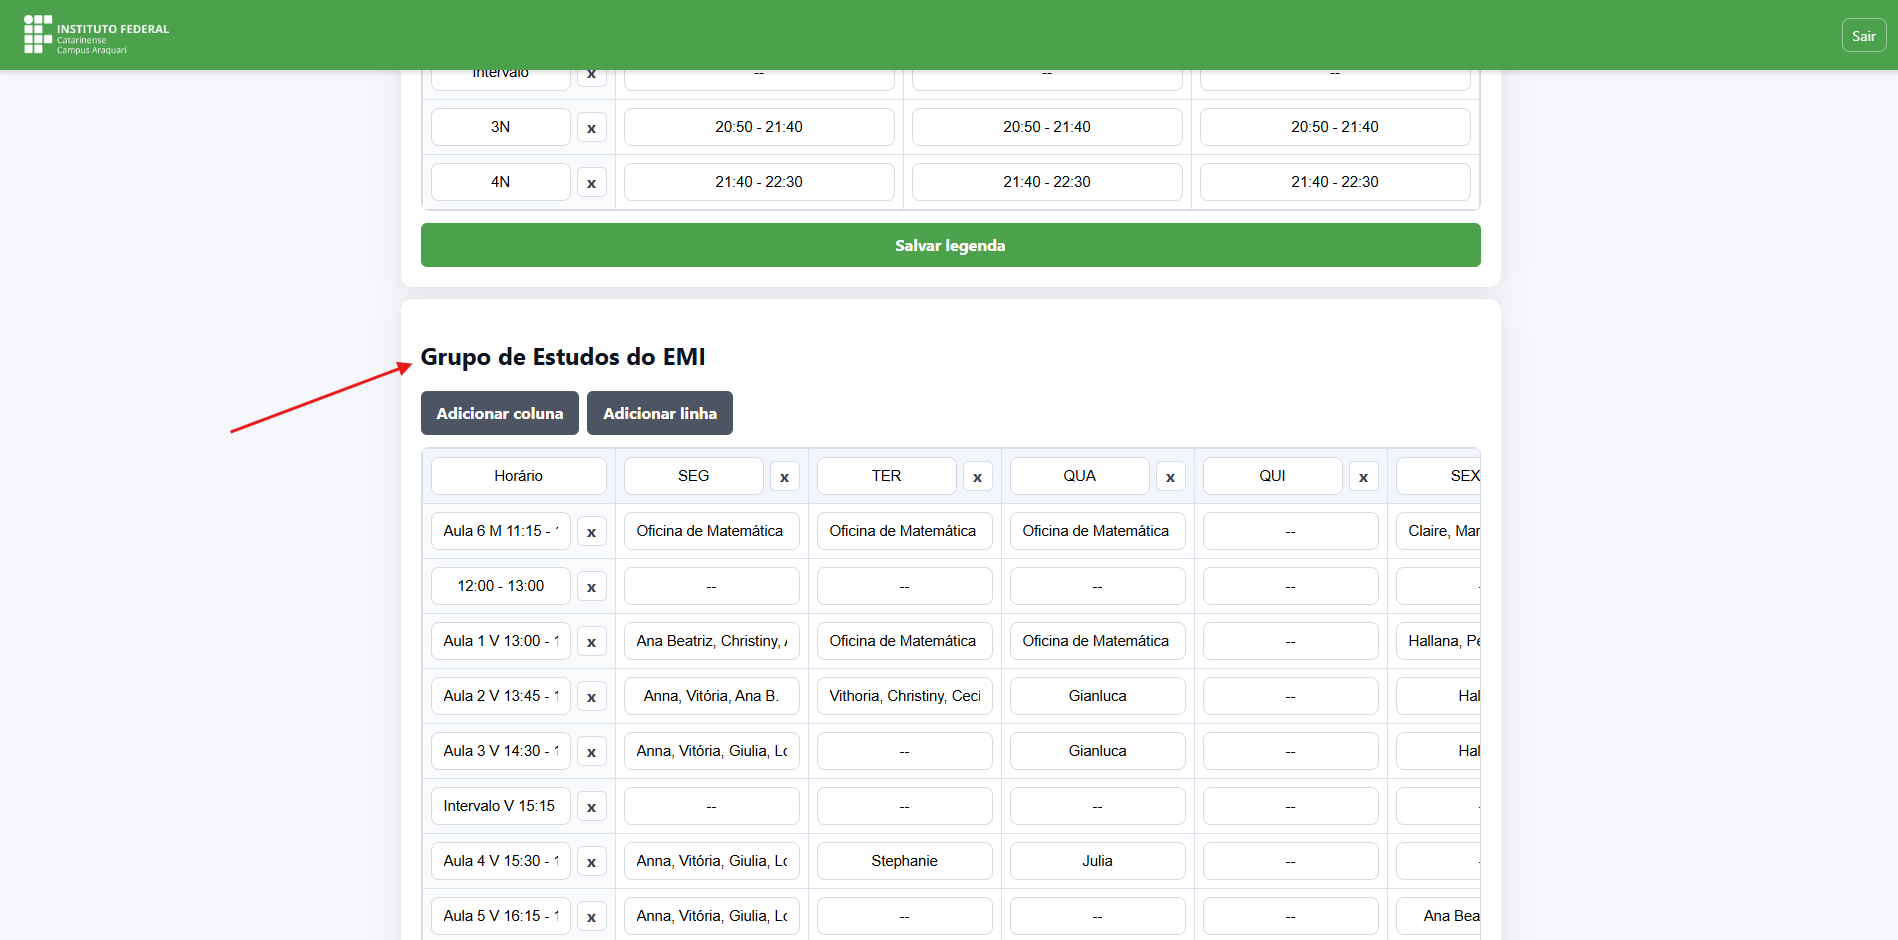Edit SEX cell Claire, Mar
Image resolution: width=1898 pixels, height=940 pixels.
click(1439, 531)
